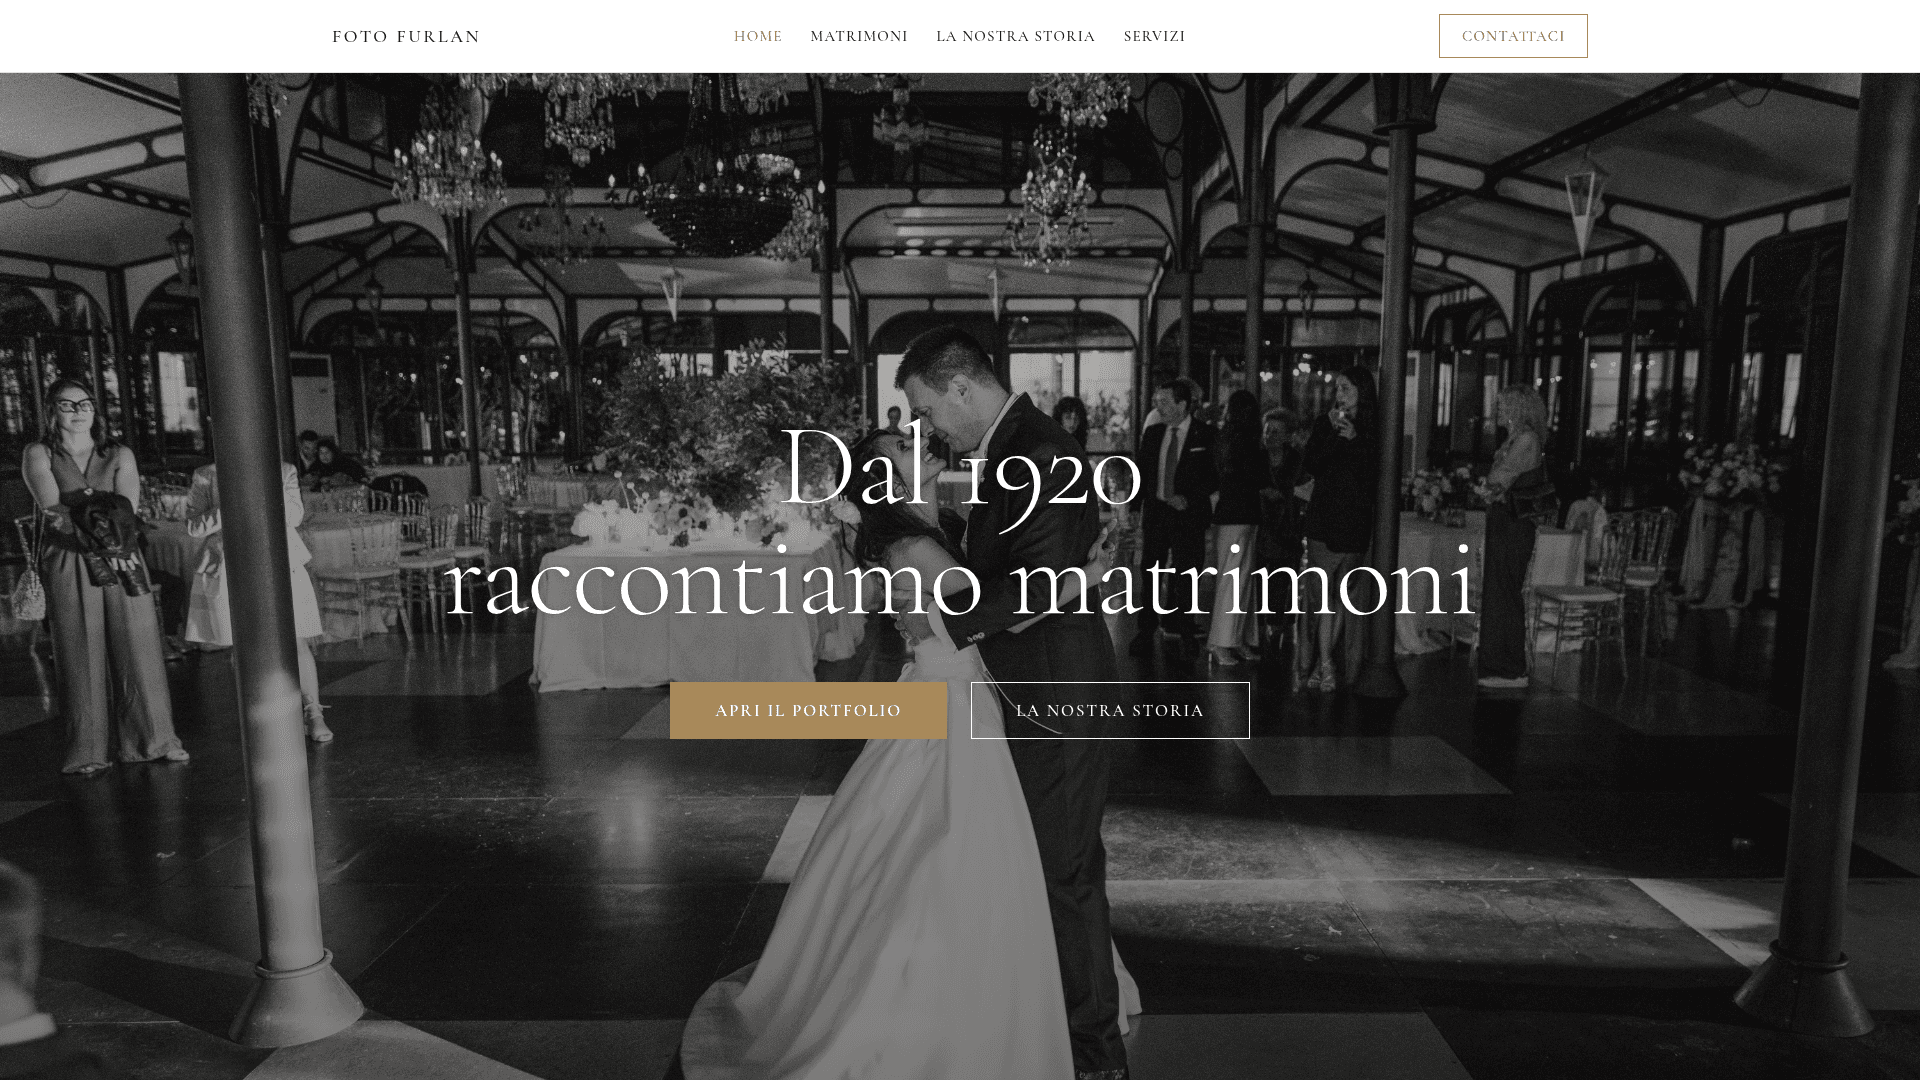Screen dimensions: 1920x1080
Task: Open LA NOSTRA STORIA in the top navigation
Action: tap(1016, 36)
